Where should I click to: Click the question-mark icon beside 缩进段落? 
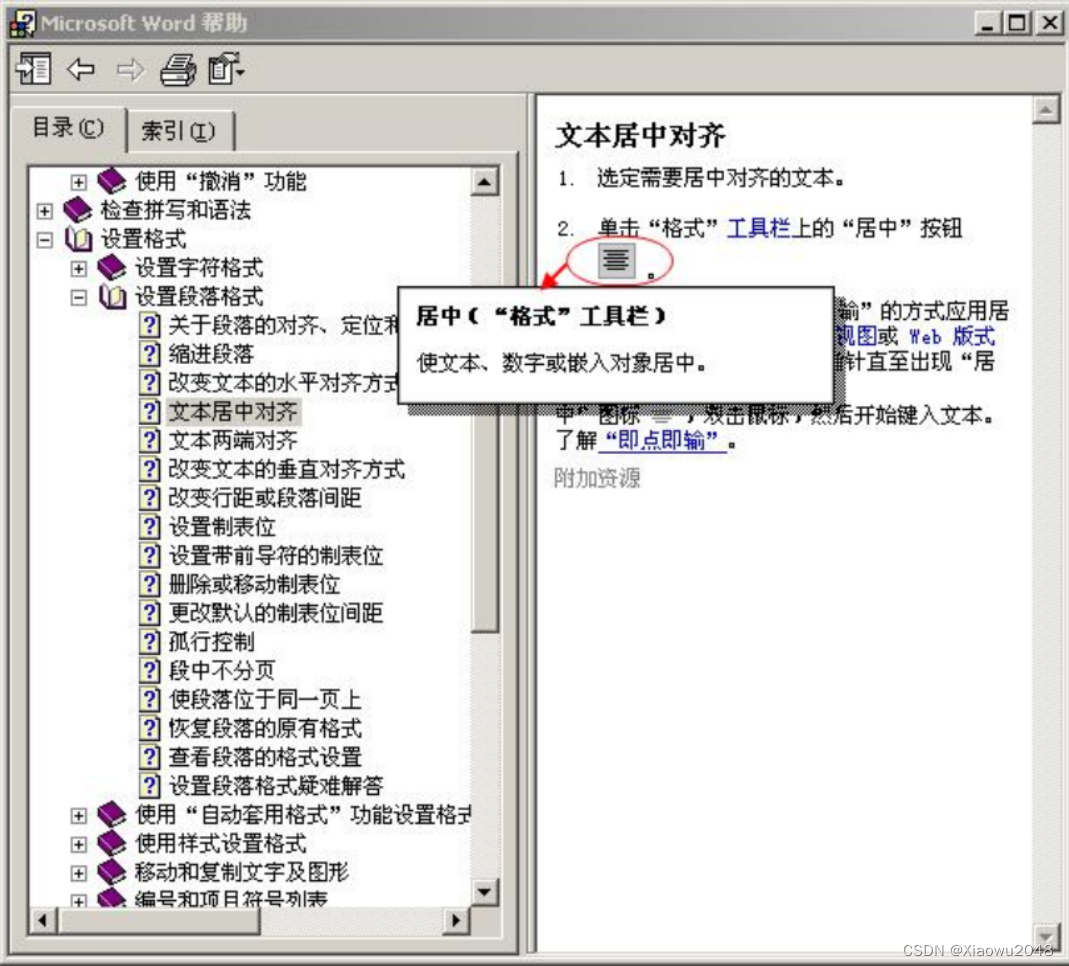149,354
